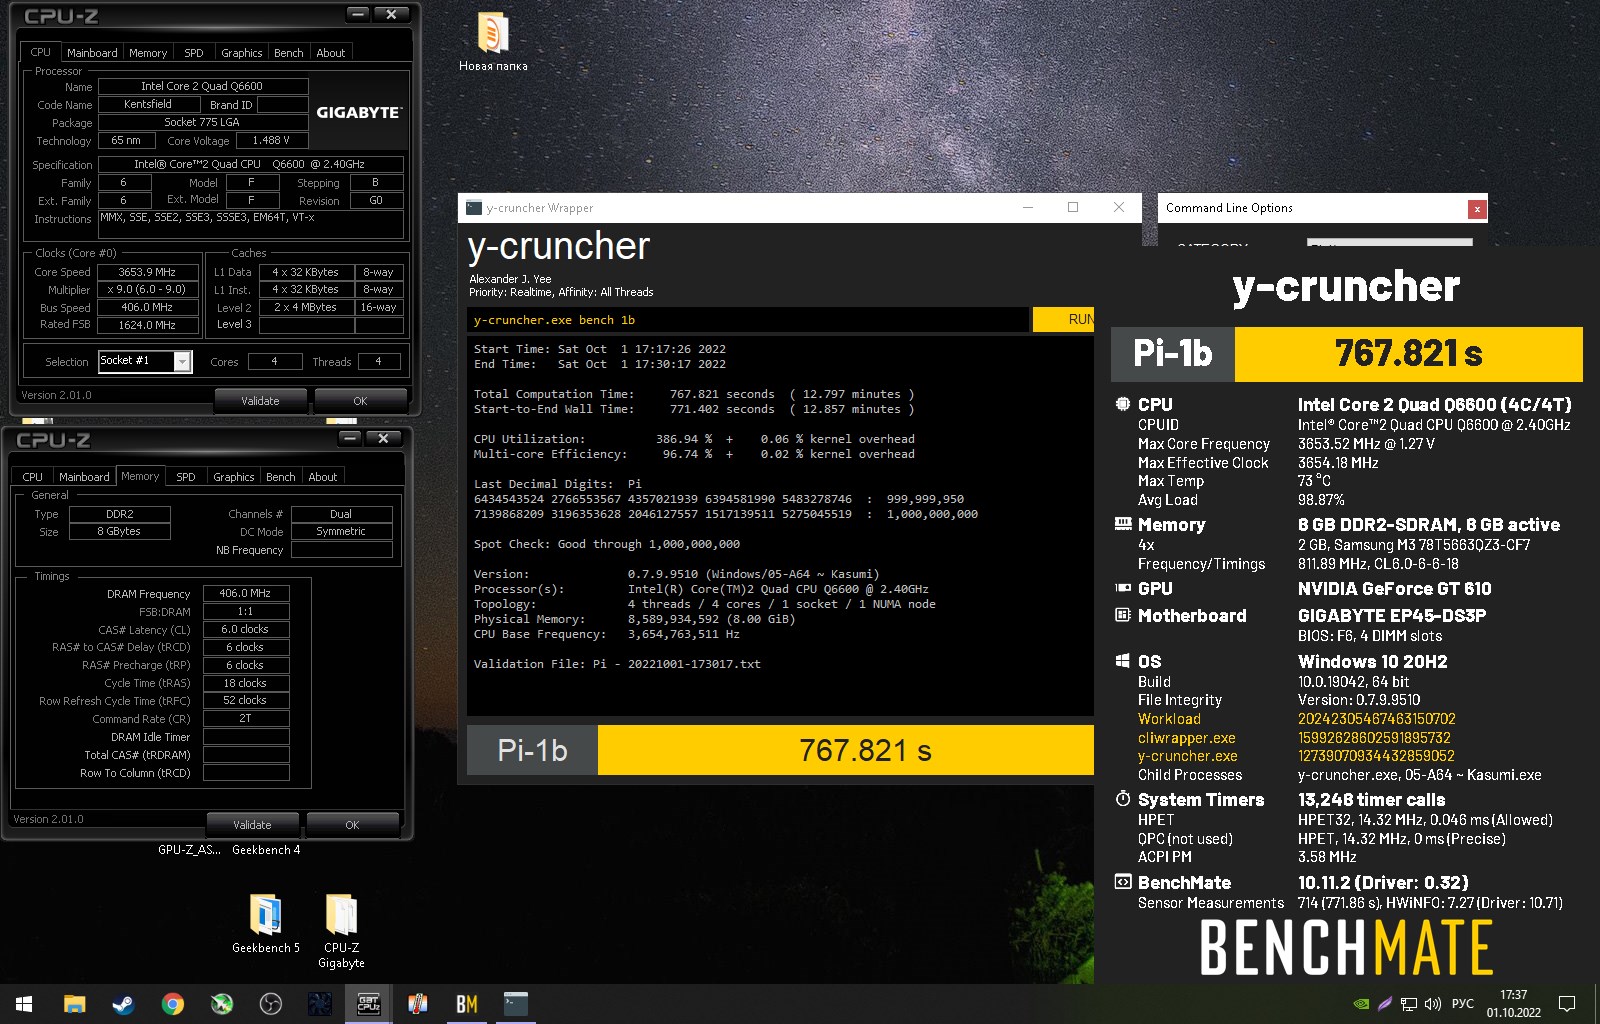Click OK in the top CPU-Z window
The image size is (1600, 1024).
360,401
